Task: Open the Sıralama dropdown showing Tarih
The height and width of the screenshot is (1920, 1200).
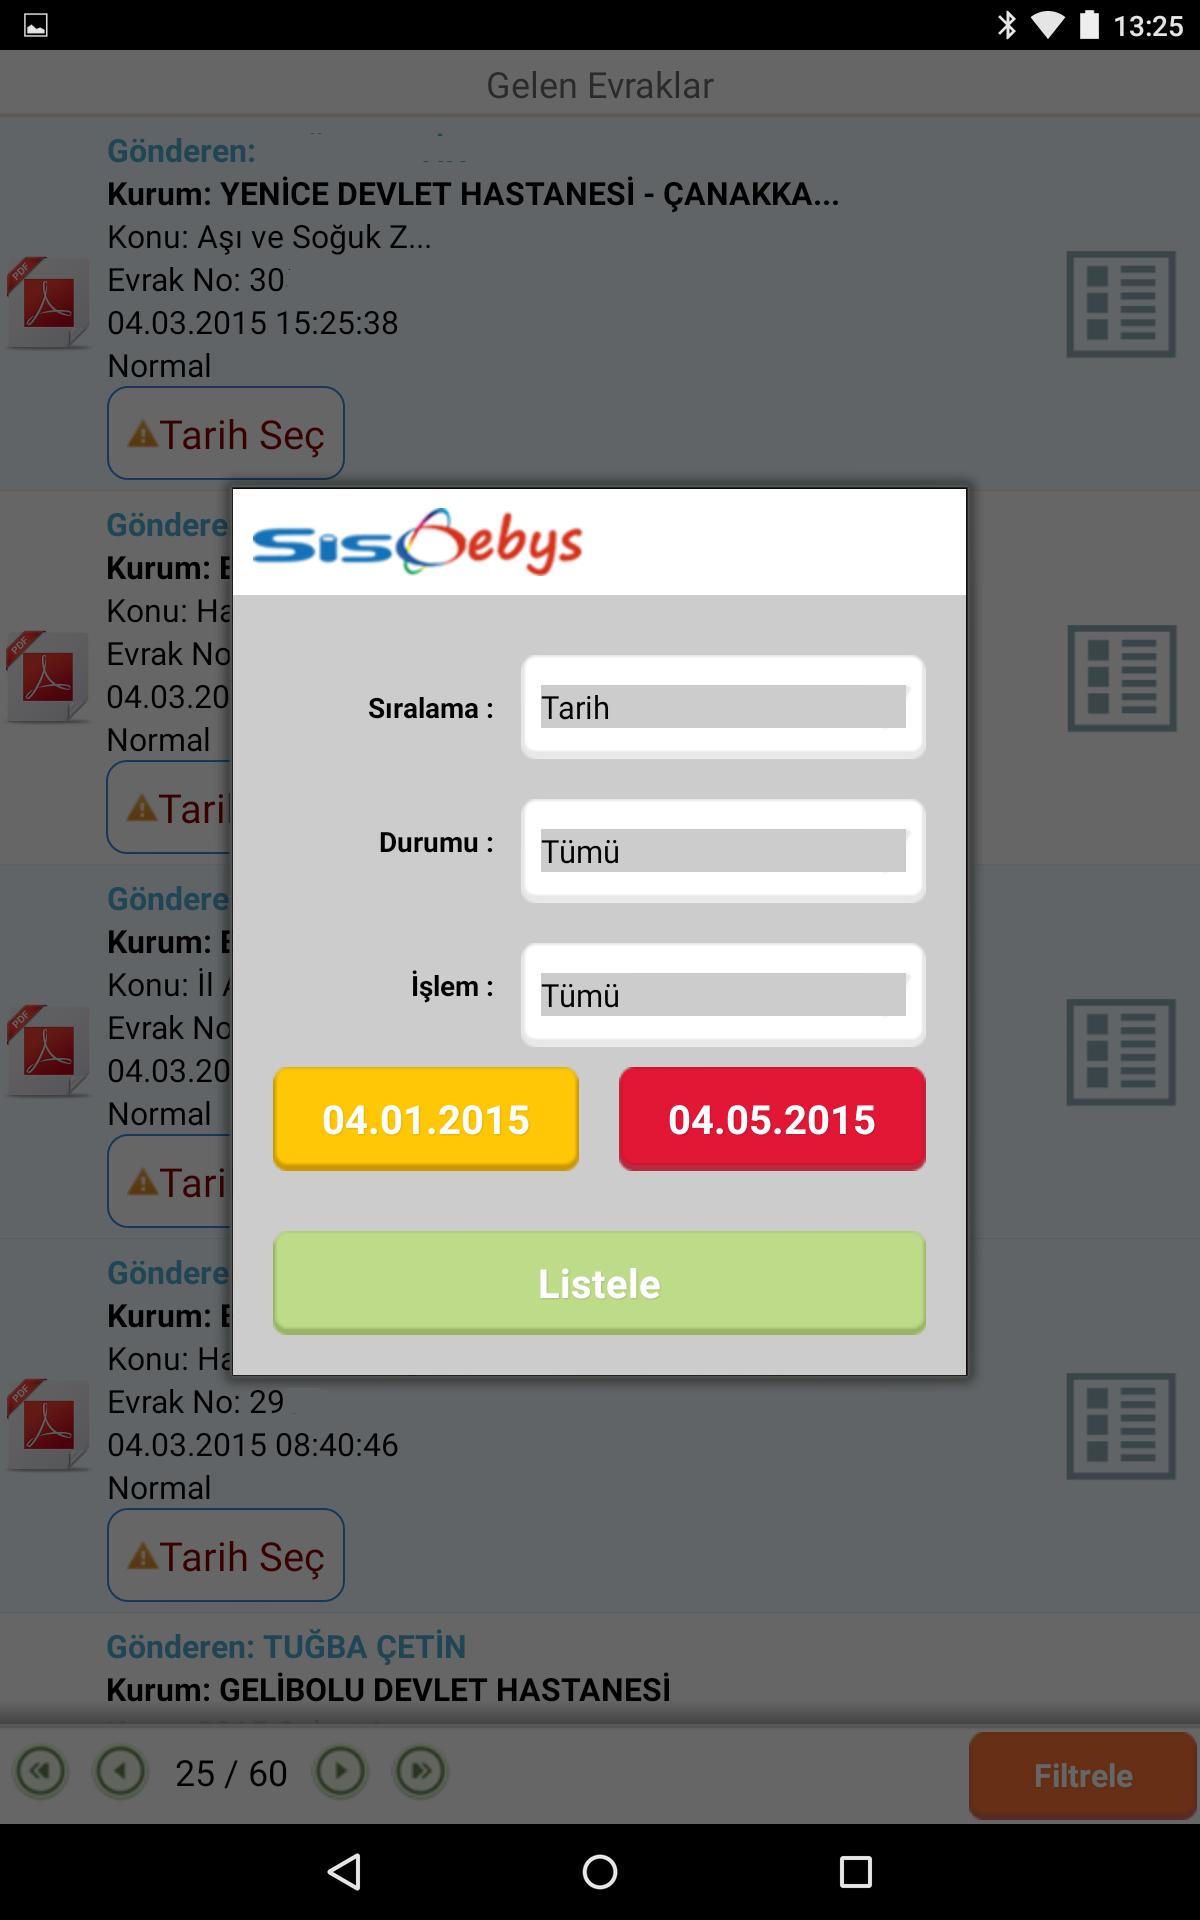Action: click(723, 707)
